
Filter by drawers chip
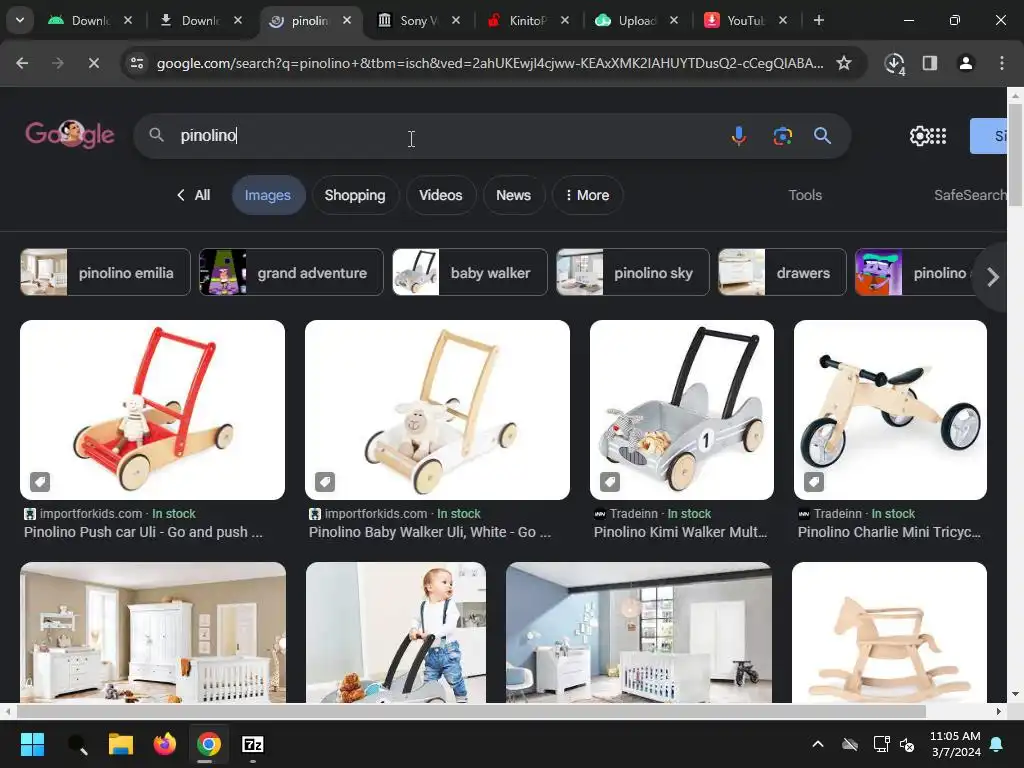pyautogui.click(x=782, y=272)
